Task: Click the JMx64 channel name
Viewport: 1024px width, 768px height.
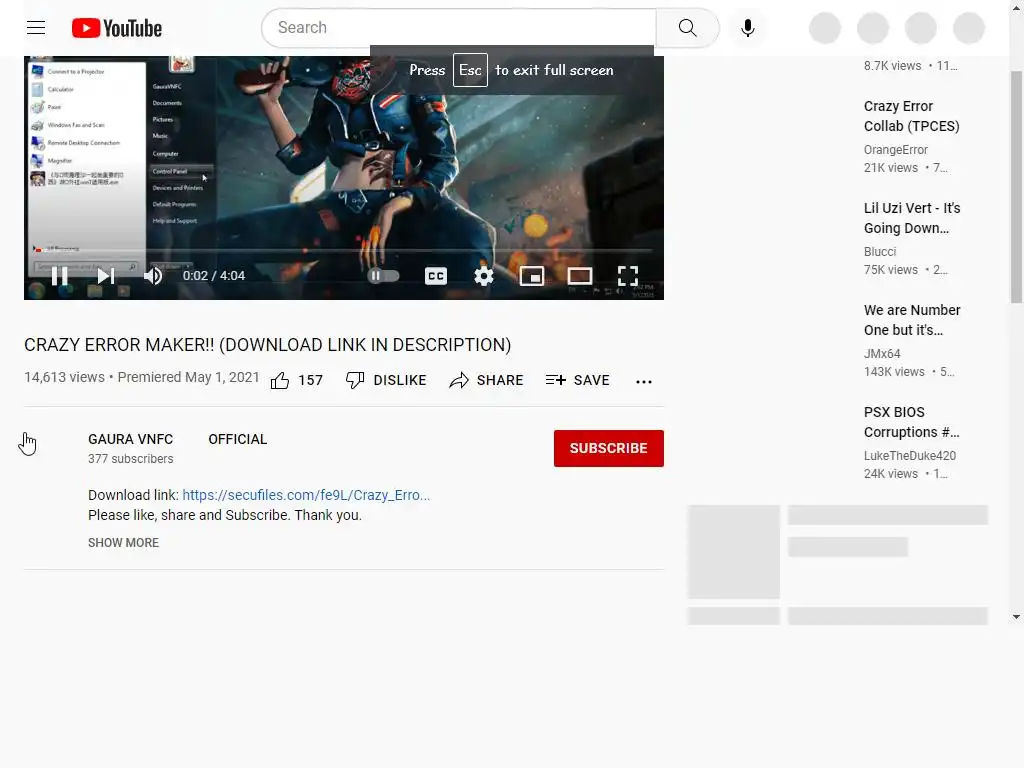Action: [x=882, y=353]
